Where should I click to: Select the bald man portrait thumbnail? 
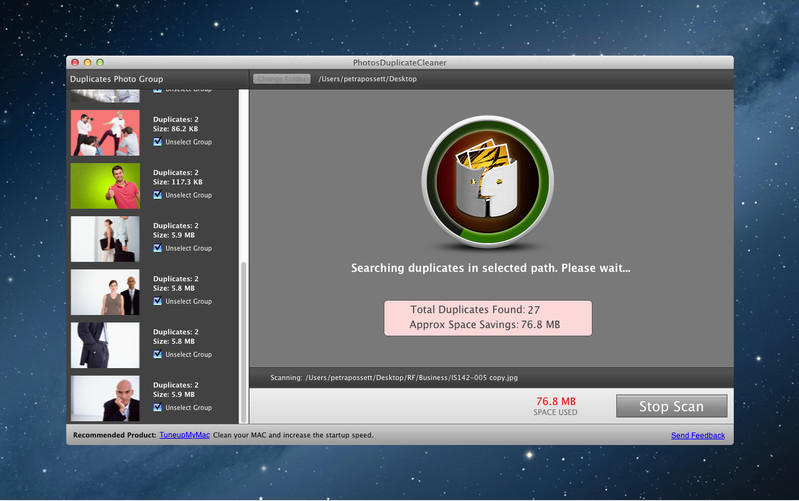[x=105, y=398]
